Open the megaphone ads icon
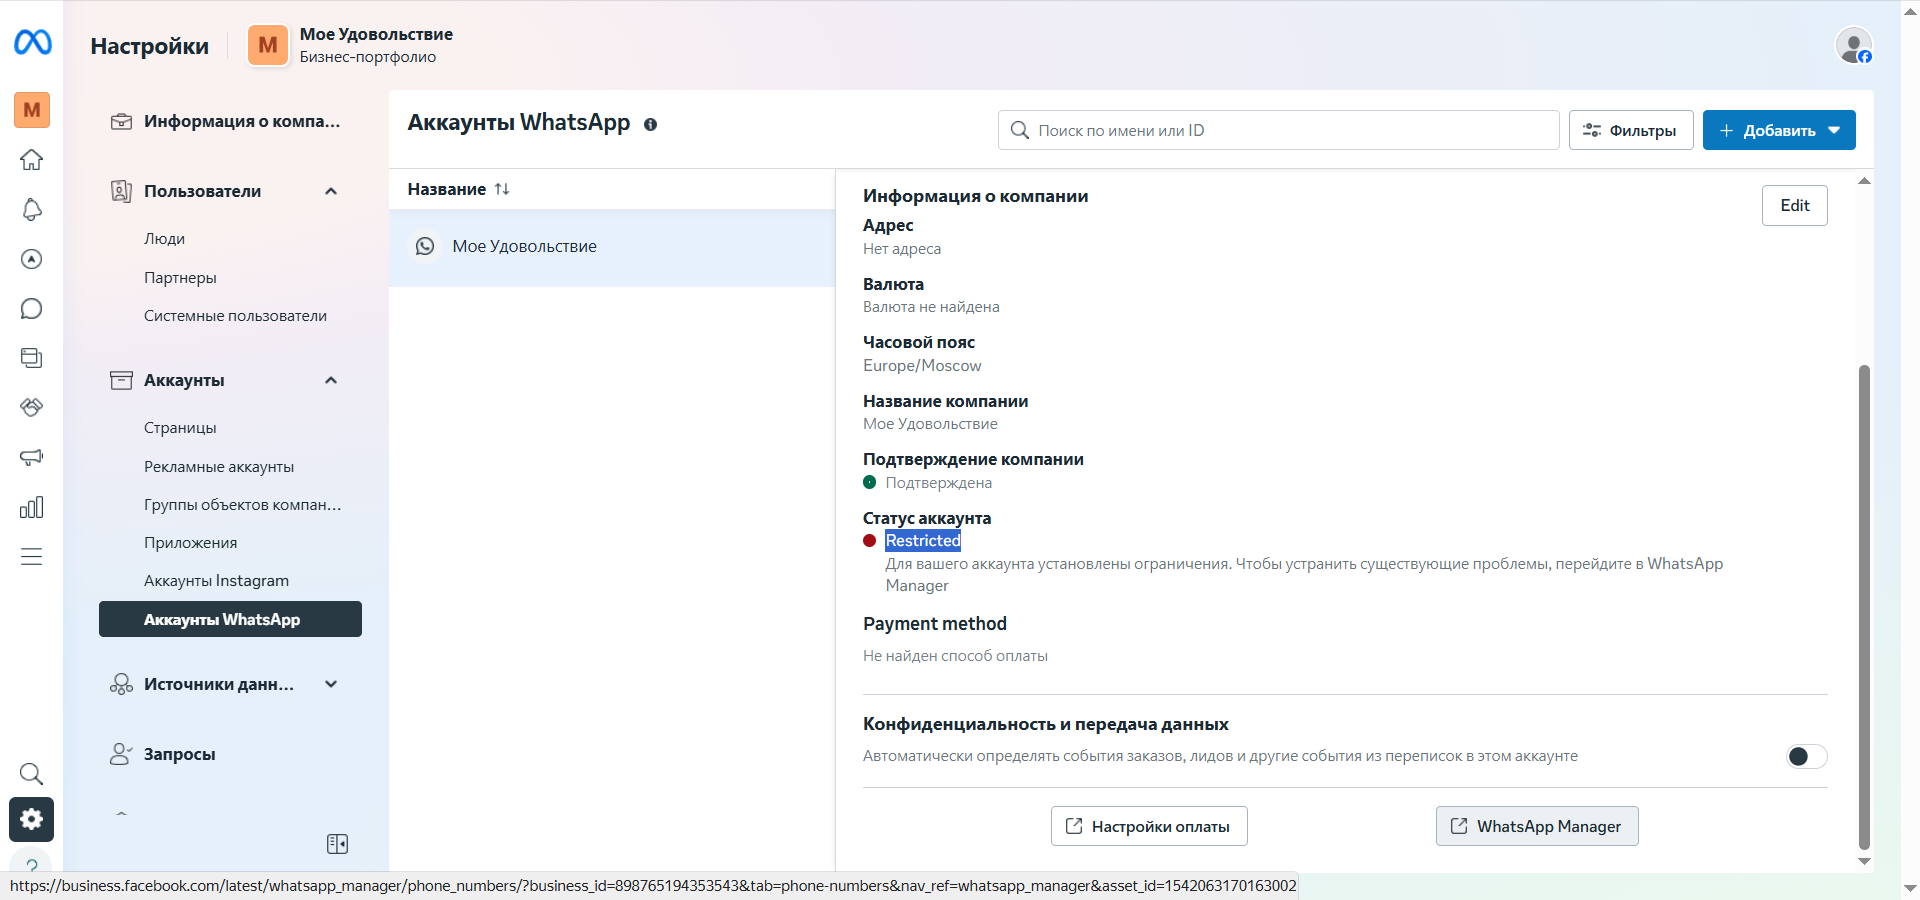This screenshot has height=900, width=1920. [32, 457]
